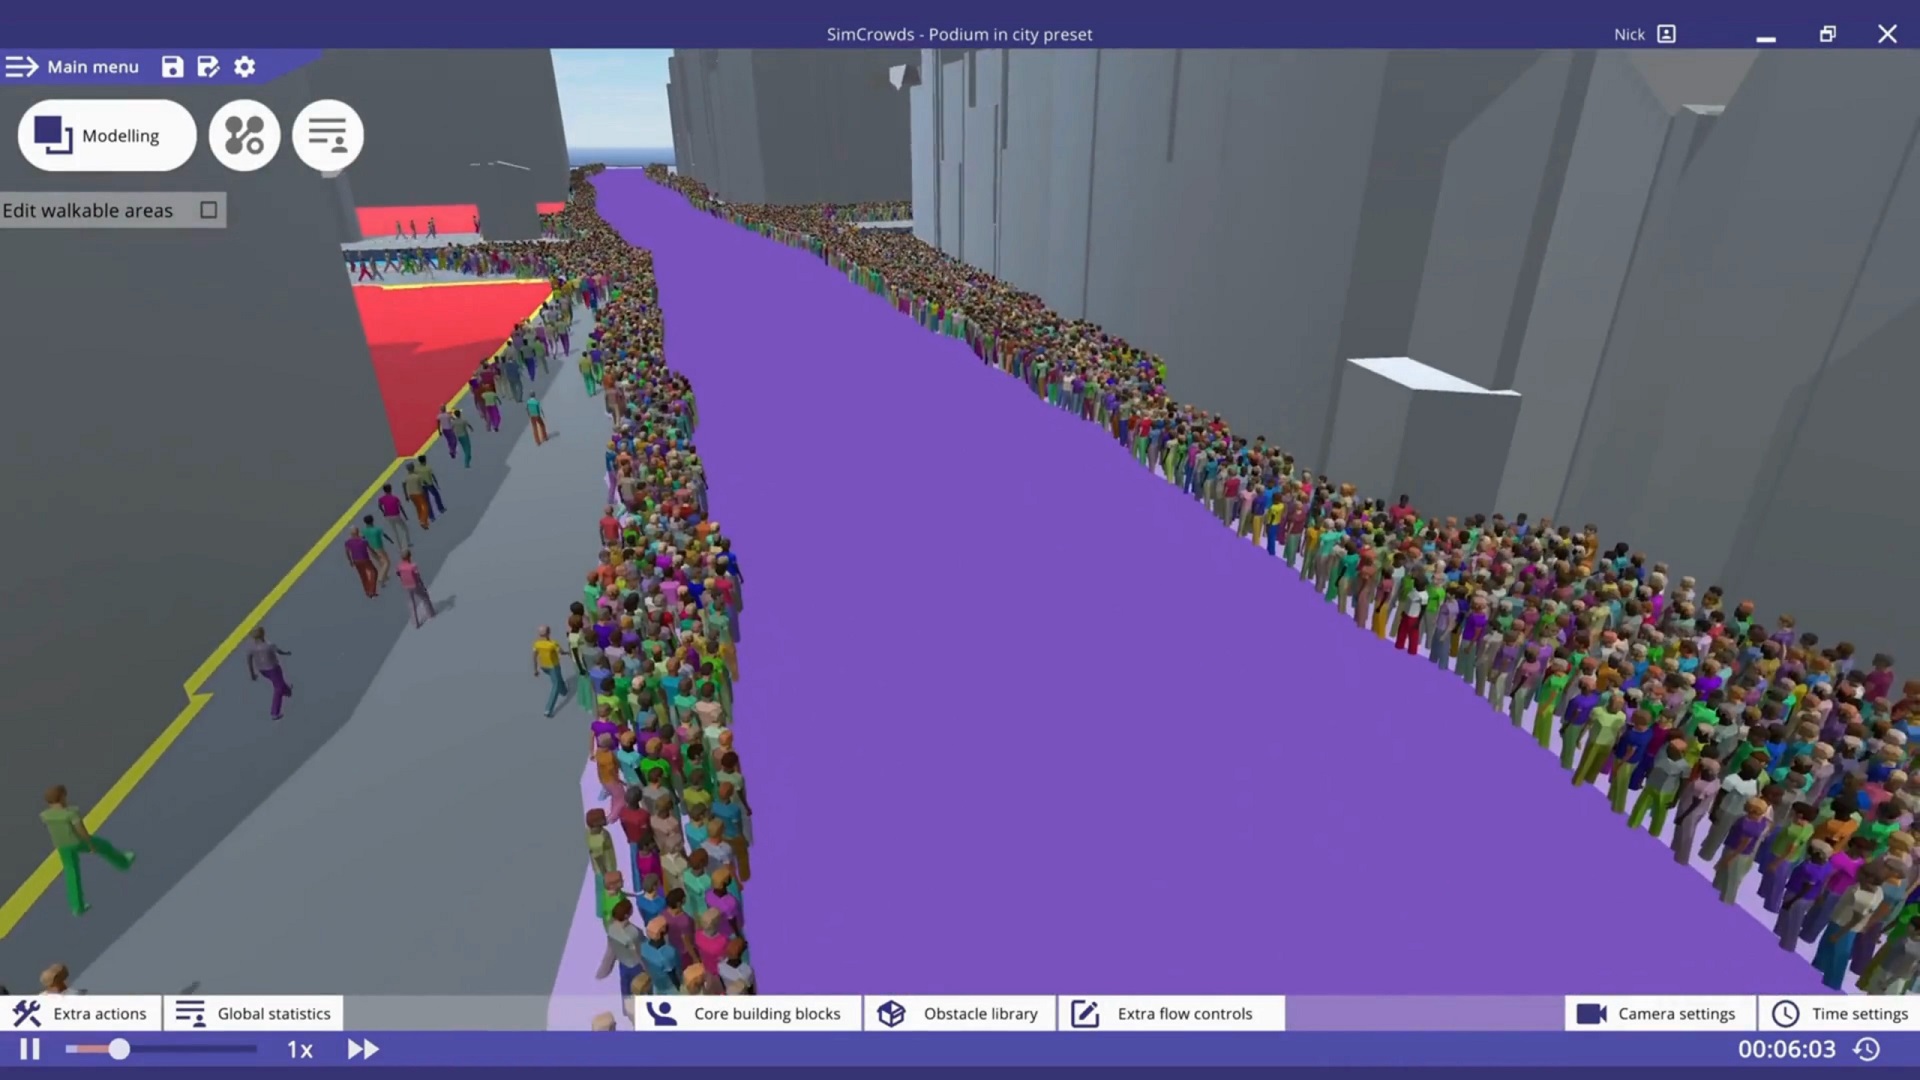Image resolution: width=1920 pixels, height=1080 pixels.
Task: Open Global statistics panel
Action: (253, 1013)
